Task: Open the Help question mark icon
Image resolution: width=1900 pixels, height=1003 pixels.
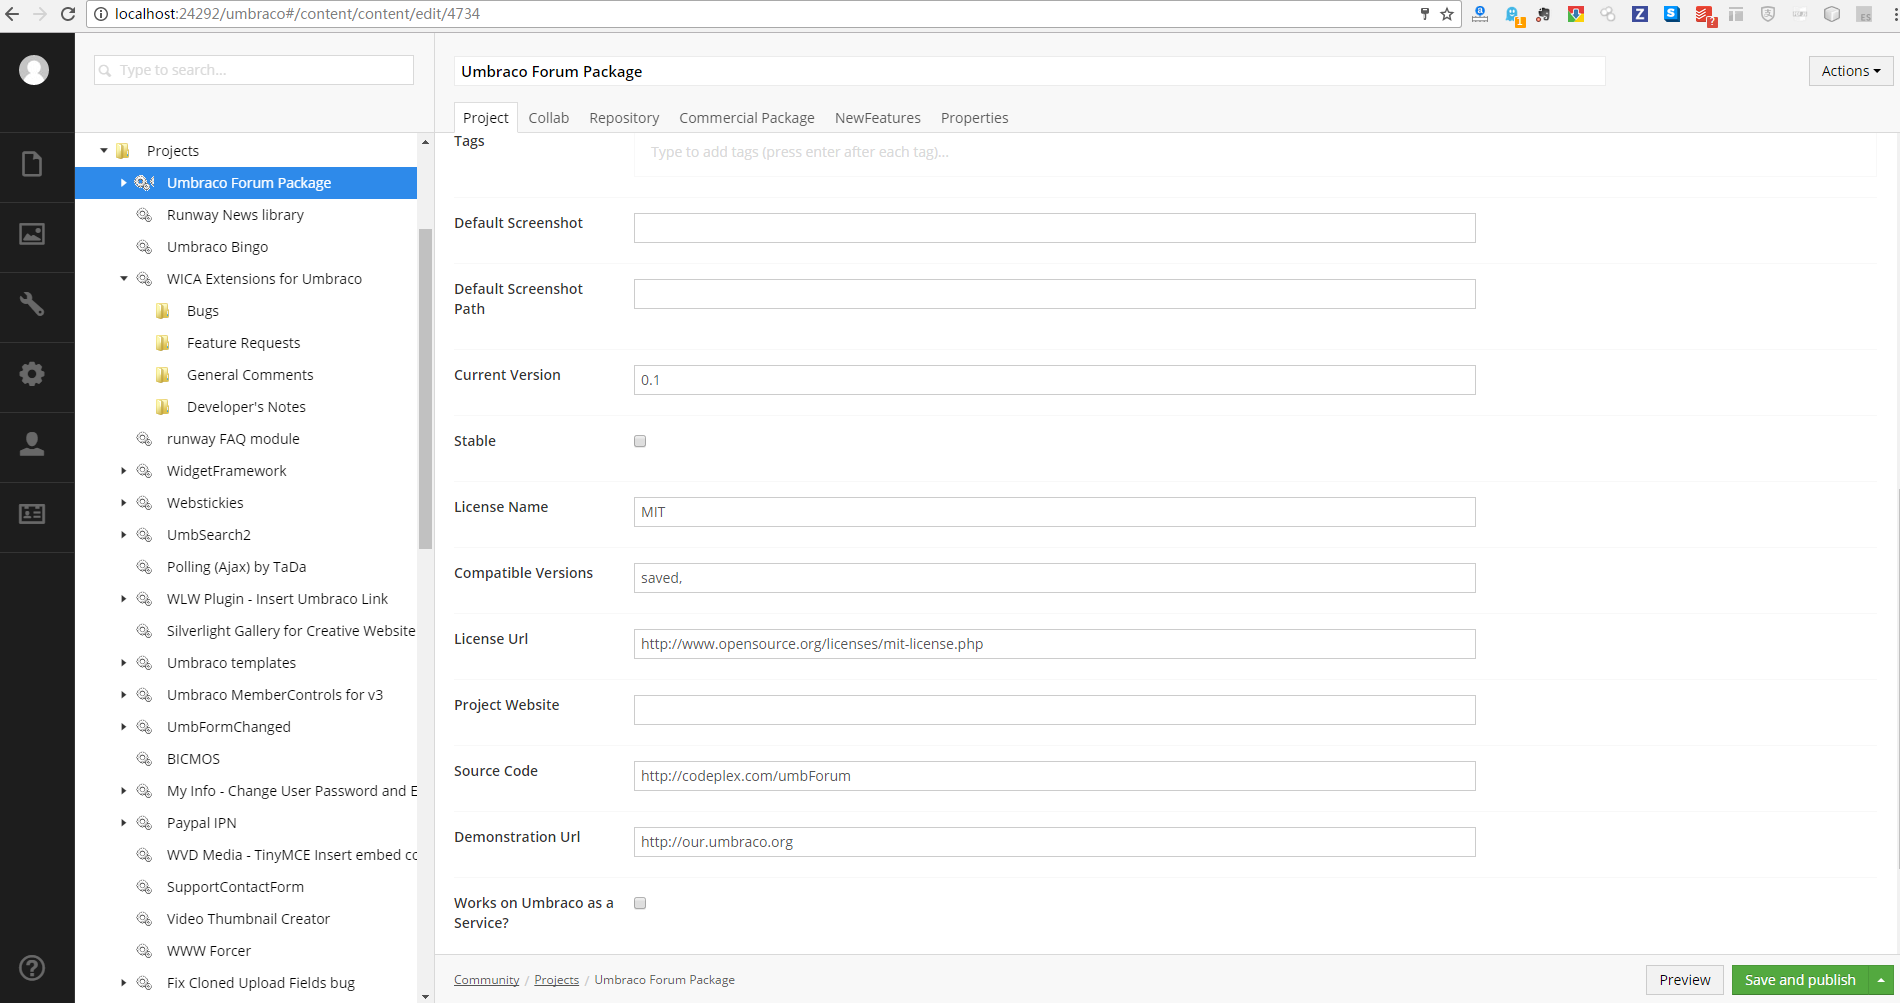Action: pyautogui.click(x=32, y=967)
